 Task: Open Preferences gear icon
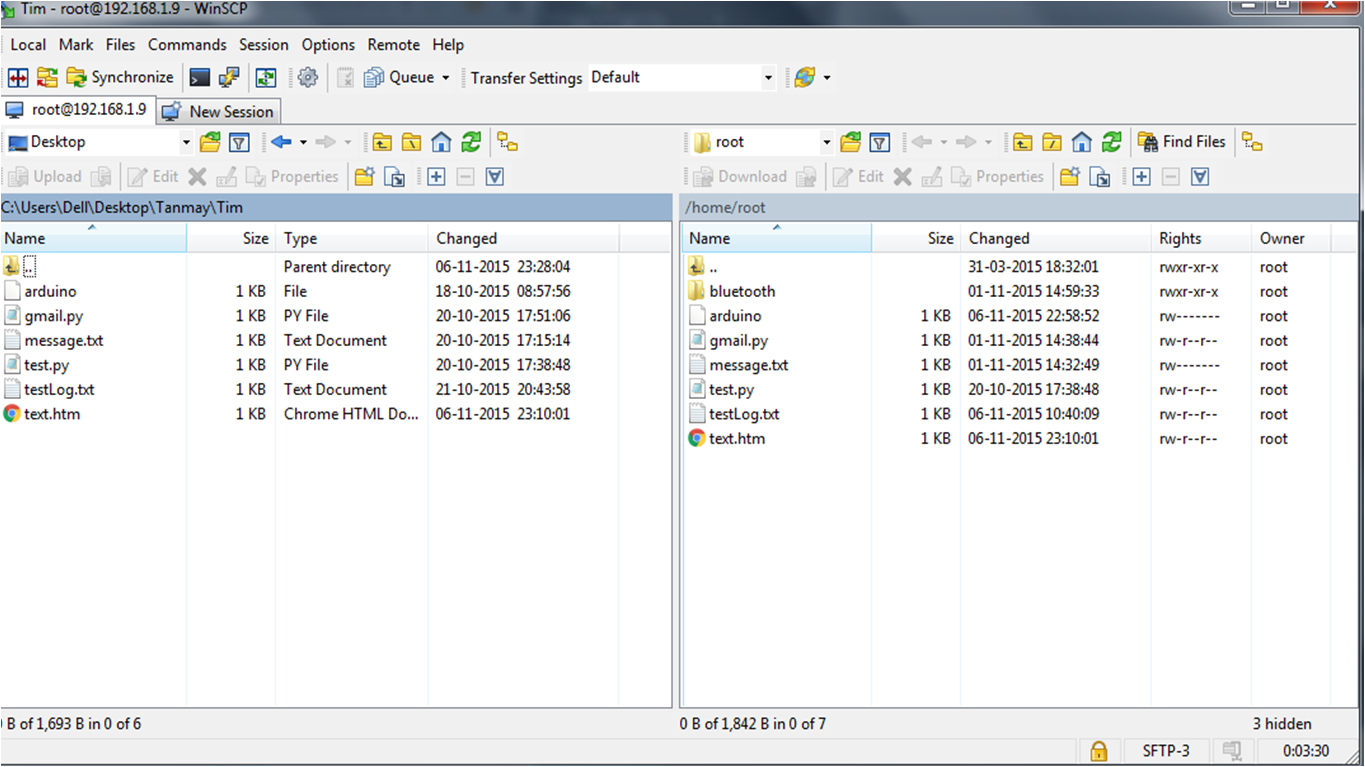pos(308,77)
